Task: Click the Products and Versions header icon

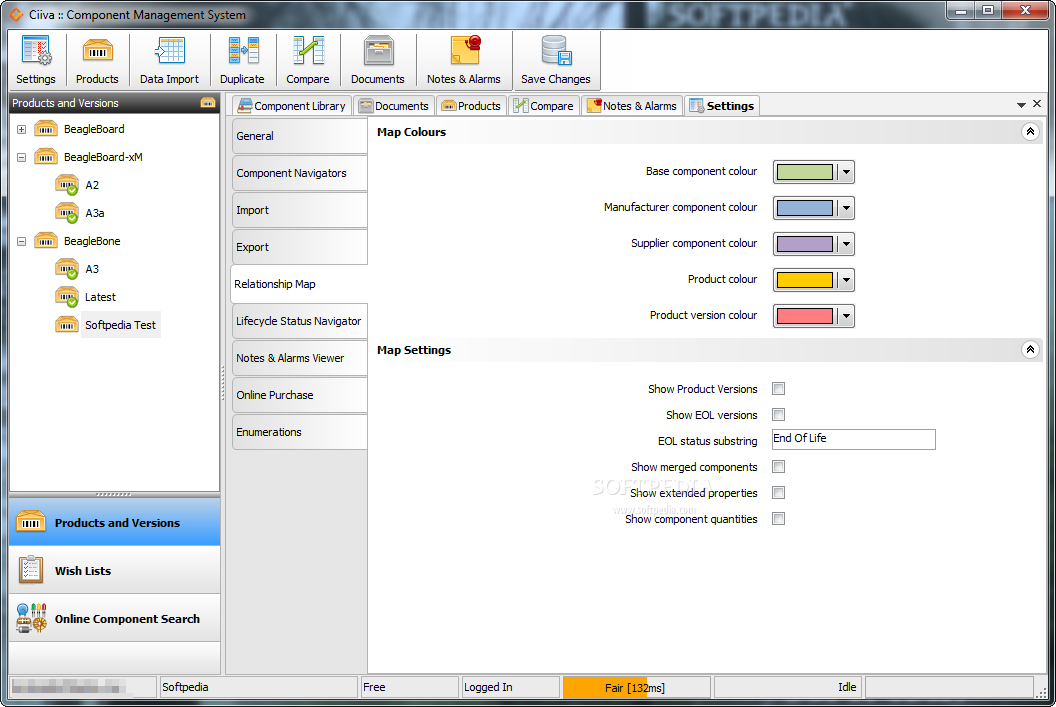Action: tap(207, 103)
